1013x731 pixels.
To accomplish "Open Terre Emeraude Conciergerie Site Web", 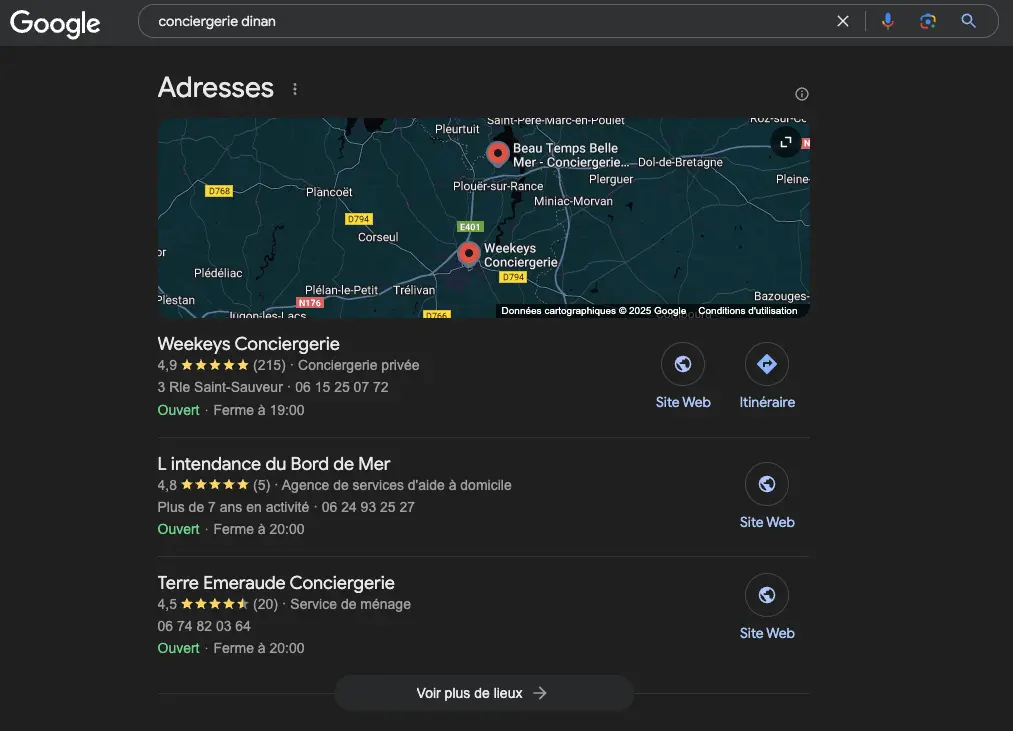I will coord(767,595).
